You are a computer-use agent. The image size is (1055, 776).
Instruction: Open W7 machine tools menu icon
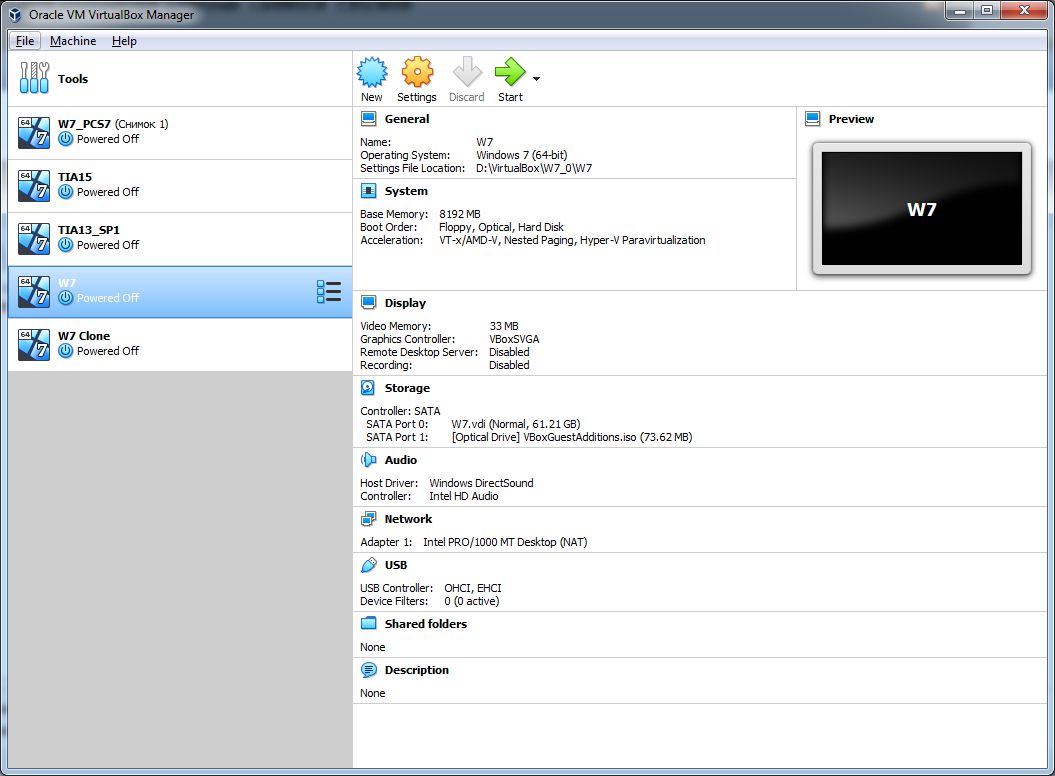[x=329, y=291]
